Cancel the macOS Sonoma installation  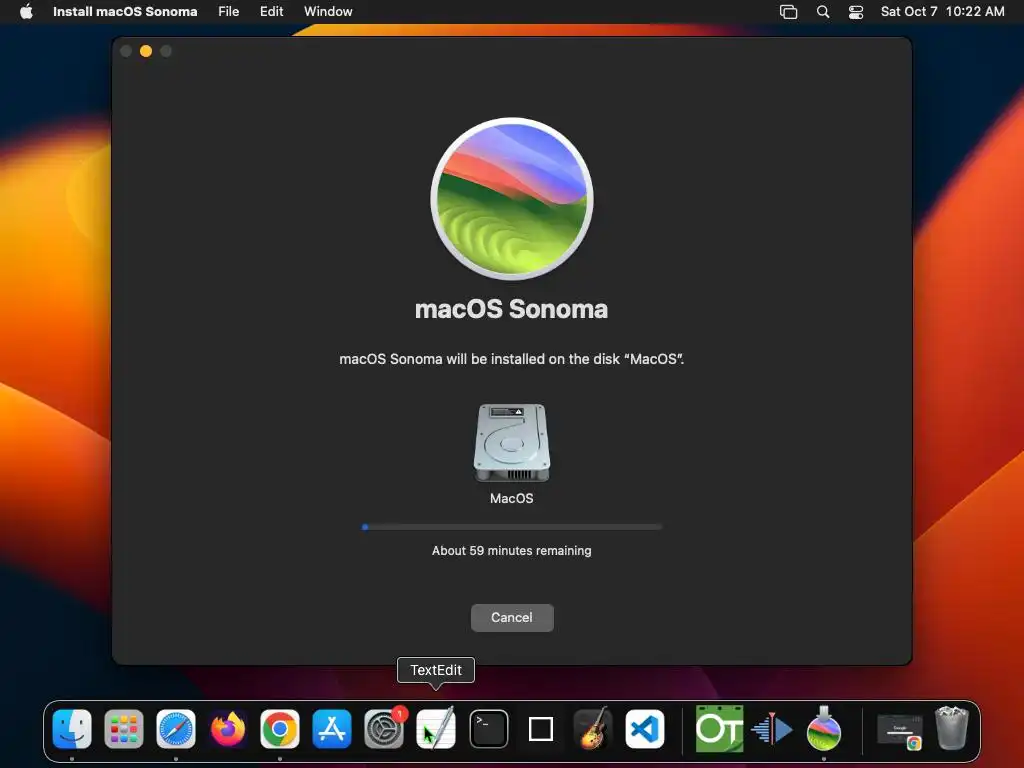click(512, 618)
